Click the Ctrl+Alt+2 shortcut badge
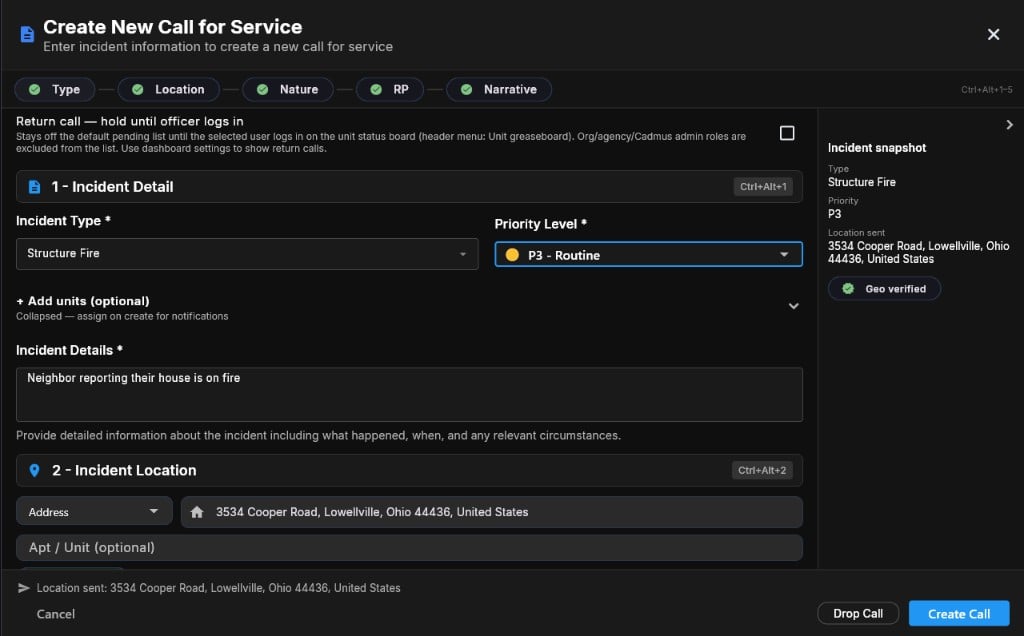 pos(762,470)
